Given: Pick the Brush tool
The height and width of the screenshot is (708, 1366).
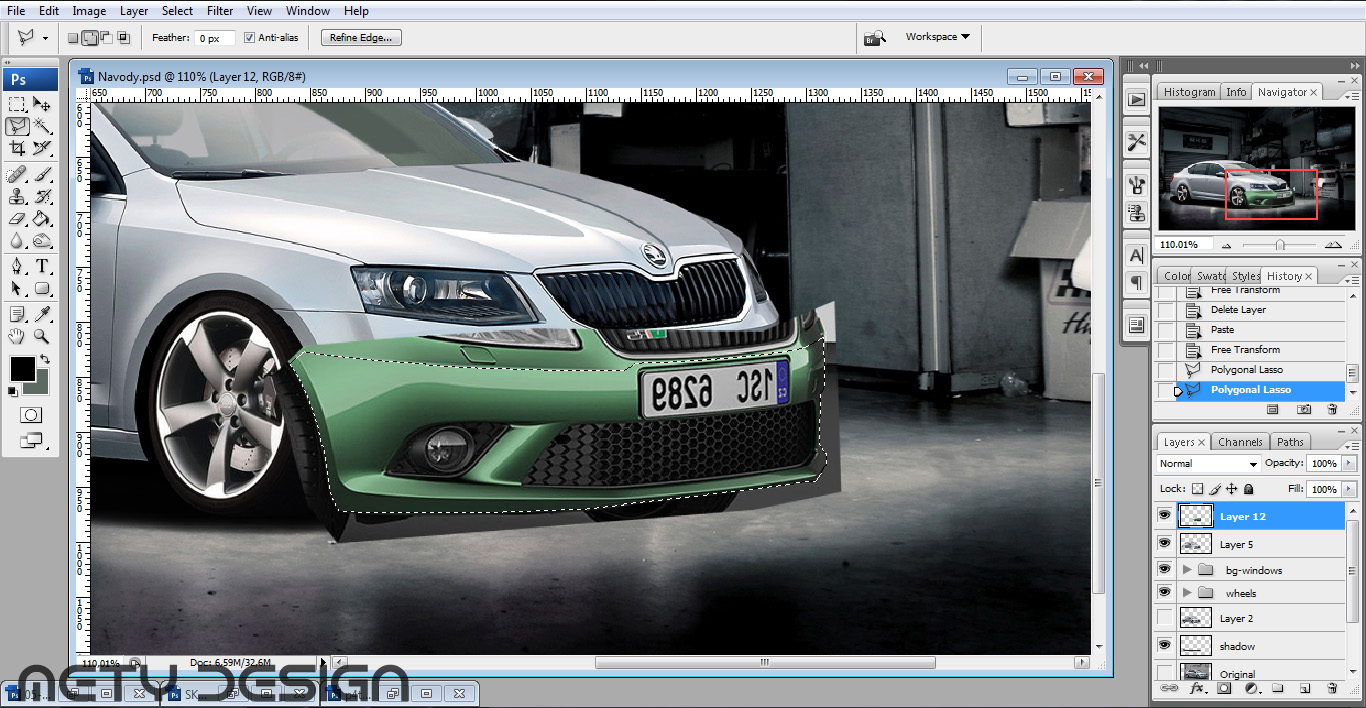Looking at the screenshot, I should pos(42,175).
